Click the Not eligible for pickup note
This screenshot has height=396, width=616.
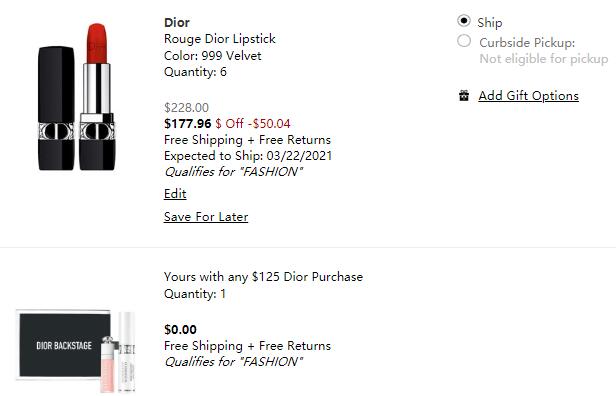[x=544, y=59]
